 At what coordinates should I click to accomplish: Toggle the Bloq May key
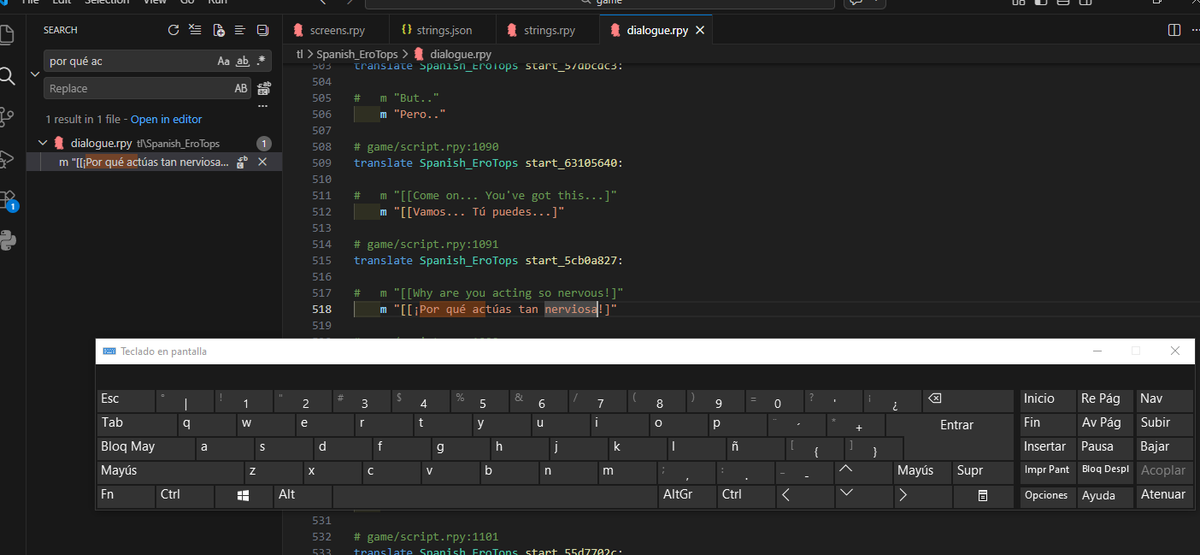point(147,447)
